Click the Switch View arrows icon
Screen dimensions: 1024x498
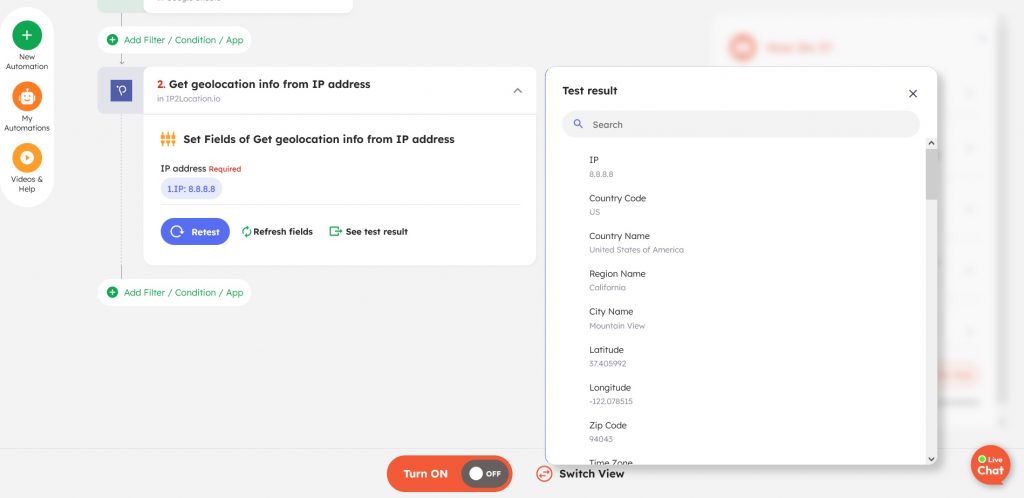[x=544, y=474]
